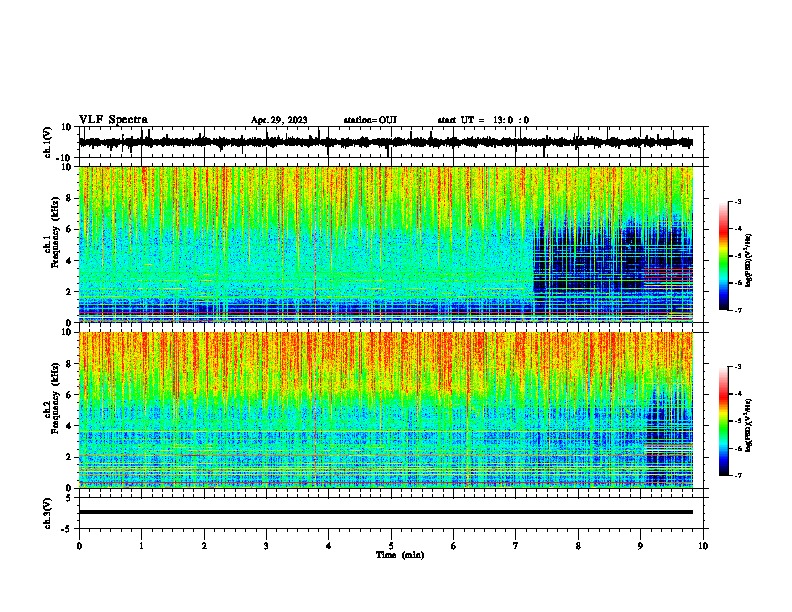The image size is (792, 612).
Task: Click the "6" kHz tick on ch.1 spectrogram
Action: click(70, 229)
